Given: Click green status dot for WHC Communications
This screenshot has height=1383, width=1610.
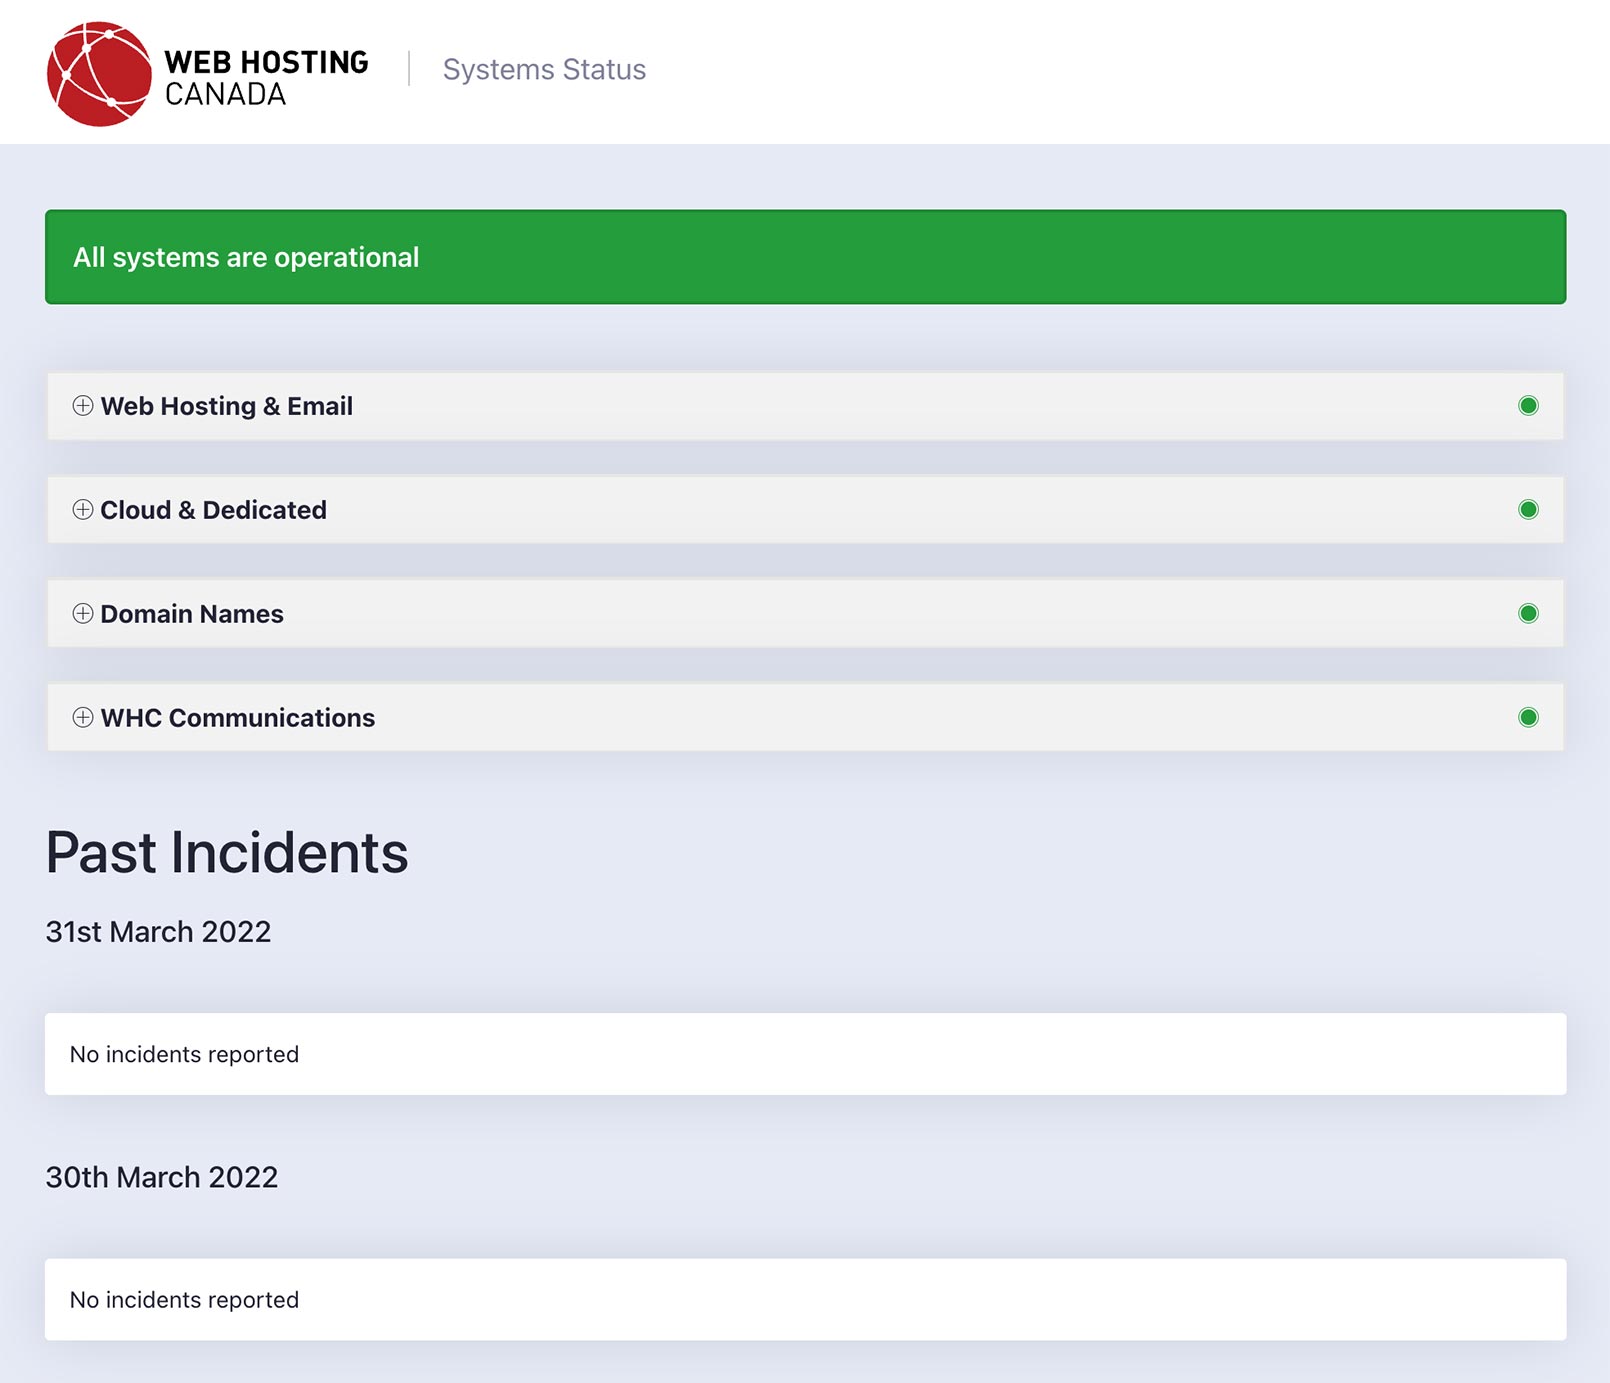Looking at the screenshot, I should 1528,717.
